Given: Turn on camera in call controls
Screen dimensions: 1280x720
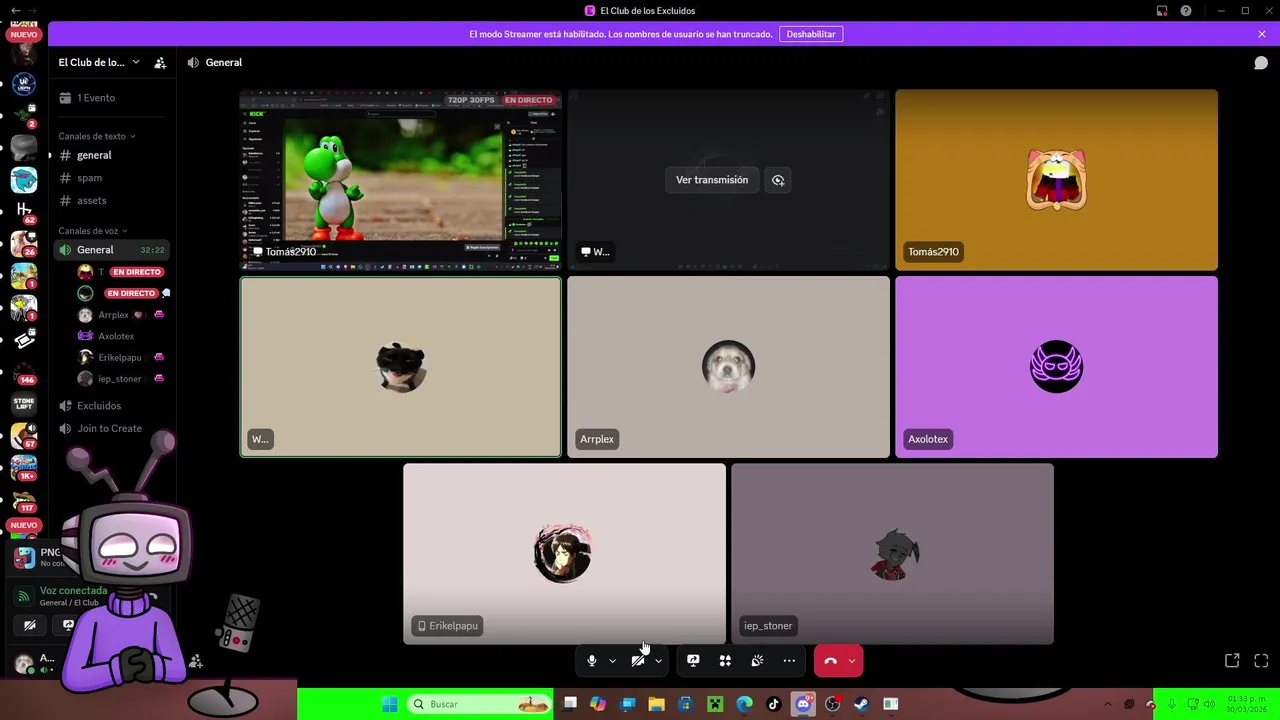Looking at the screenshot, I should point(637,661).
